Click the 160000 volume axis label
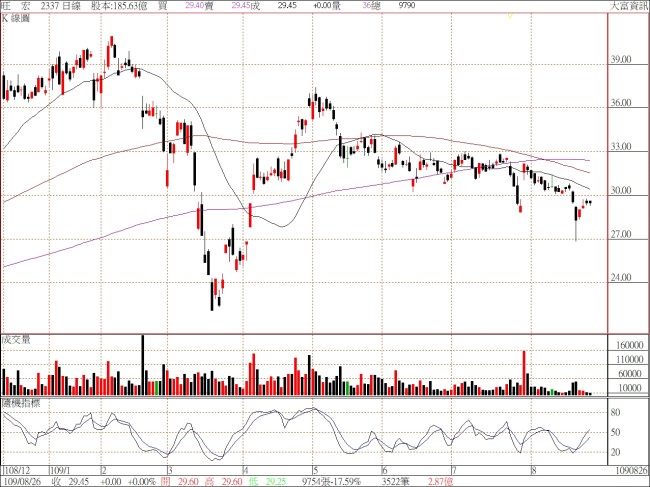Image resolution: width=650 pixels, height=487 pixels. 629,342
